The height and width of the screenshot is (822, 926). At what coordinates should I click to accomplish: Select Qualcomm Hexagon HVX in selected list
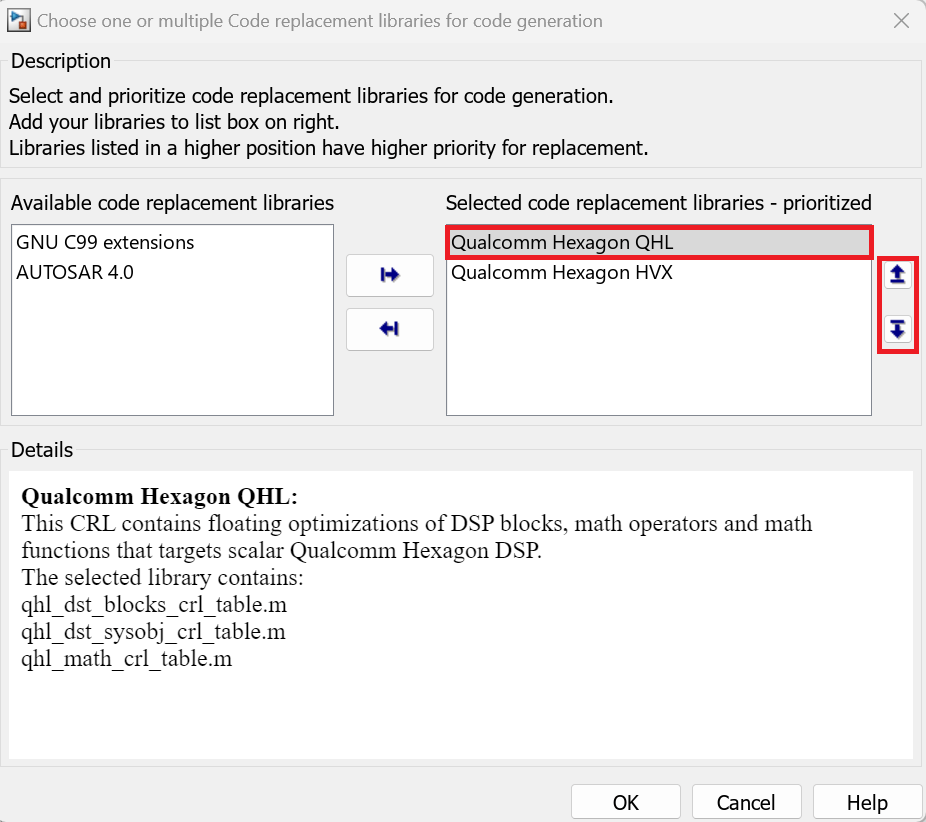[562, 272]
